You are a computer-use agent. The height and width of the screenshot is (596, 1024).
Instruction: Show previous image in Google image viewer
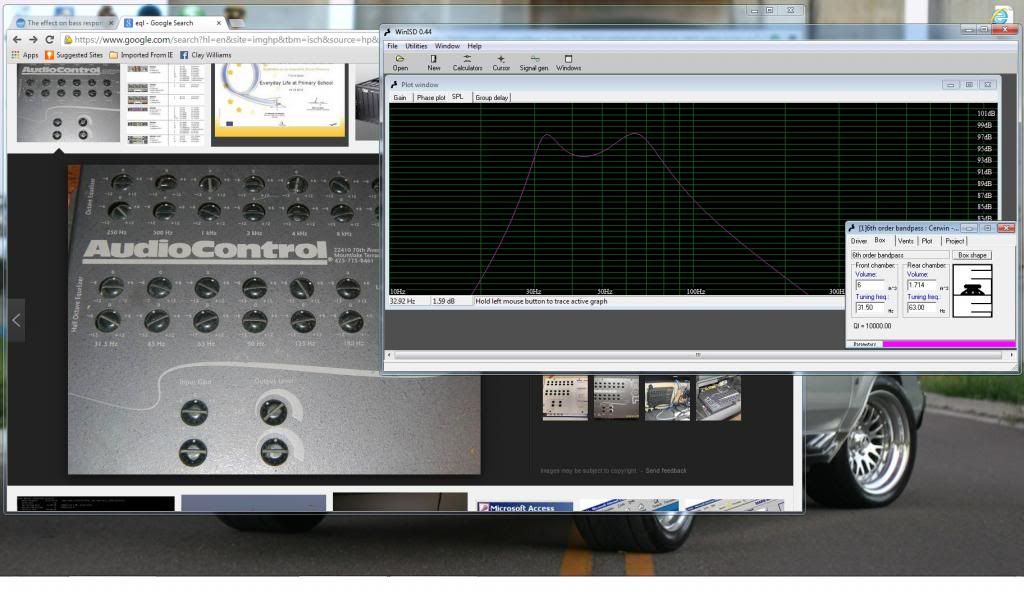[16, 320]
